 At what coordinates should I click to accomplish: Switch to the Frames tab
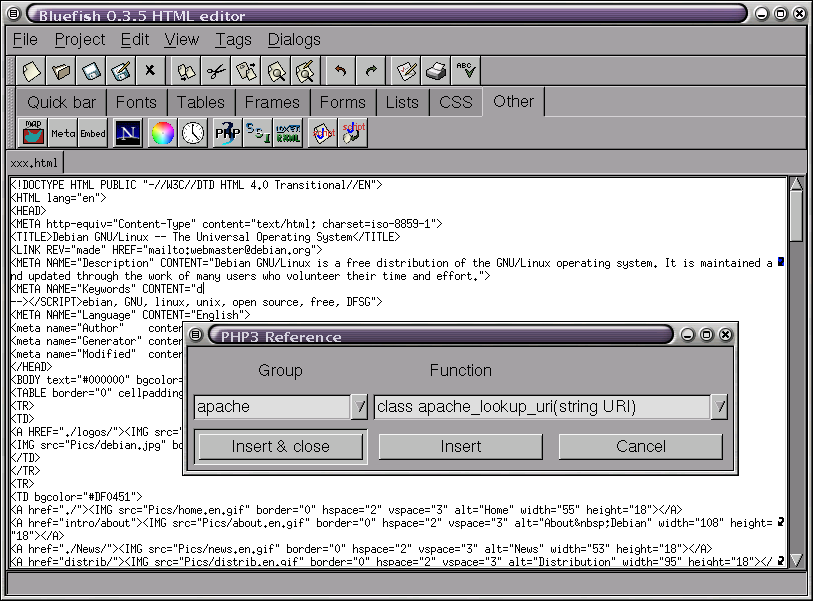(x=272, y=102)
